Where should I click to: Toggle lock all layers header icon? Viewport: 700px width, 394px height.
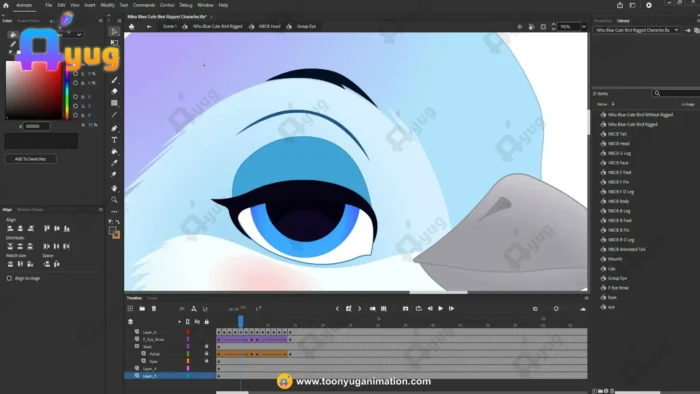[206, 322]
